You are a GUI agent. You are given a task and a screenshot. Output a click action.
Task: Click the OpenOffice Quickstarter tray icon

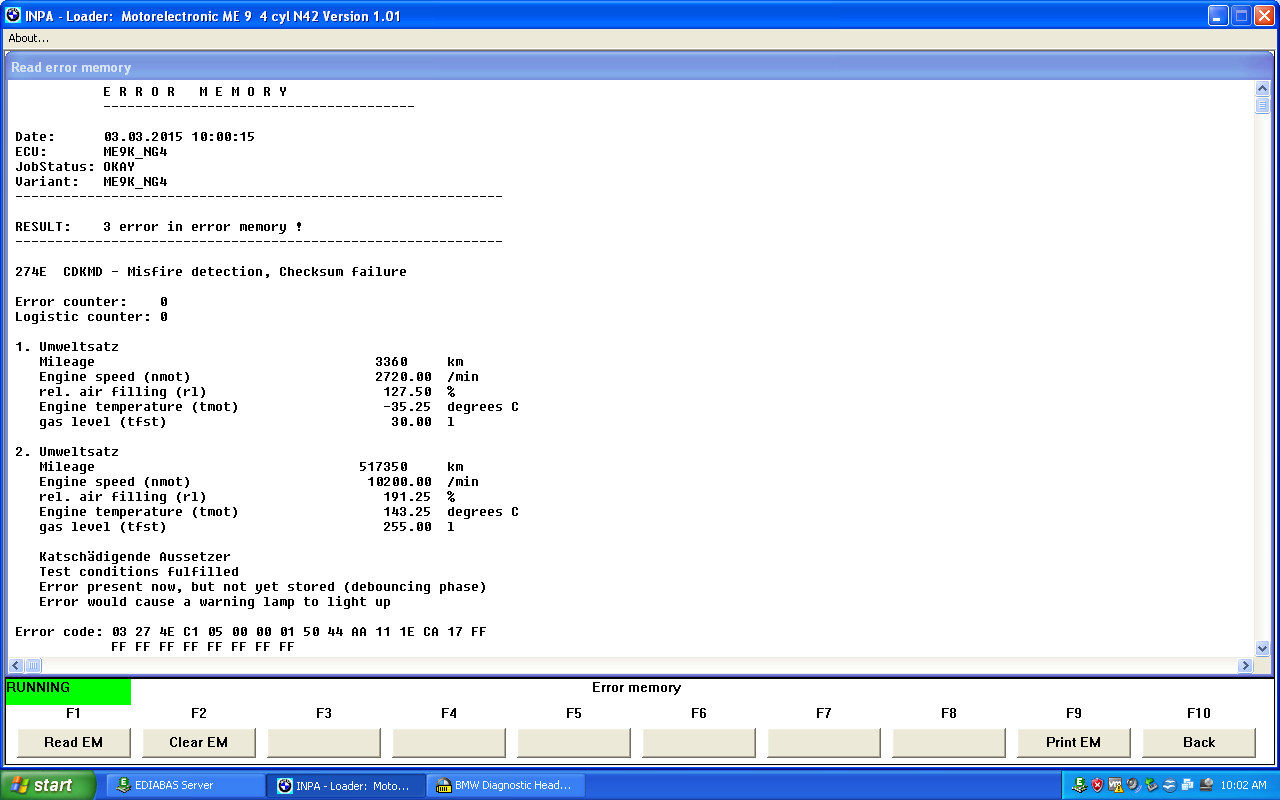point(1169,785)
